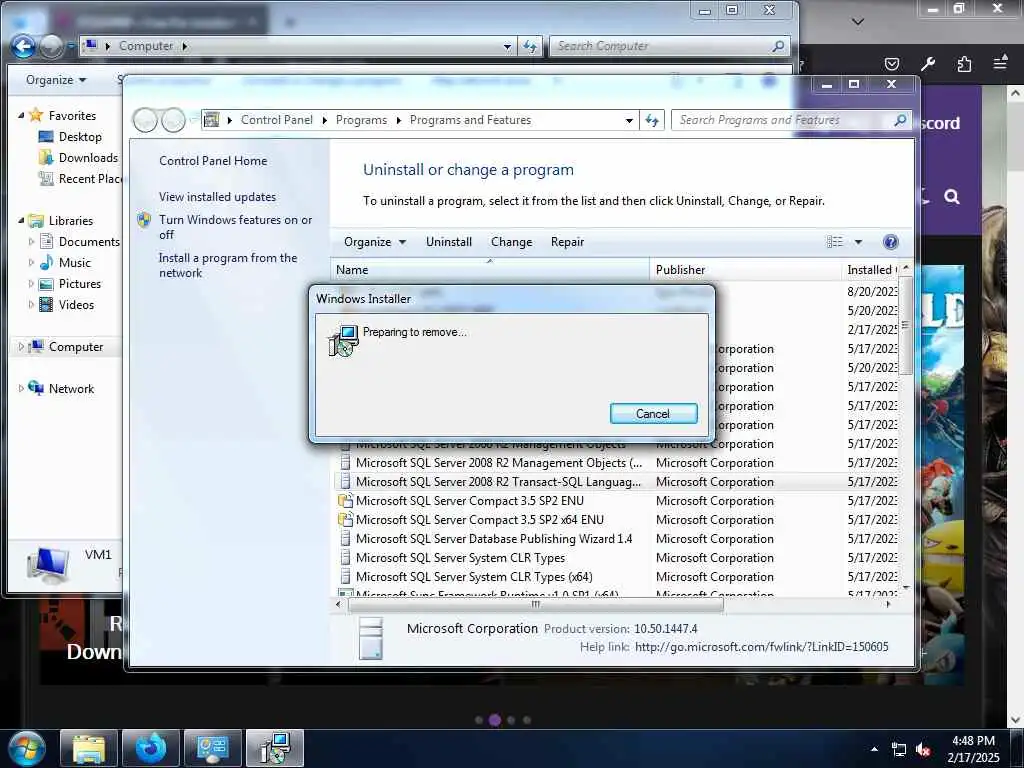Open Control Panel Home link

tap(213, 161)
